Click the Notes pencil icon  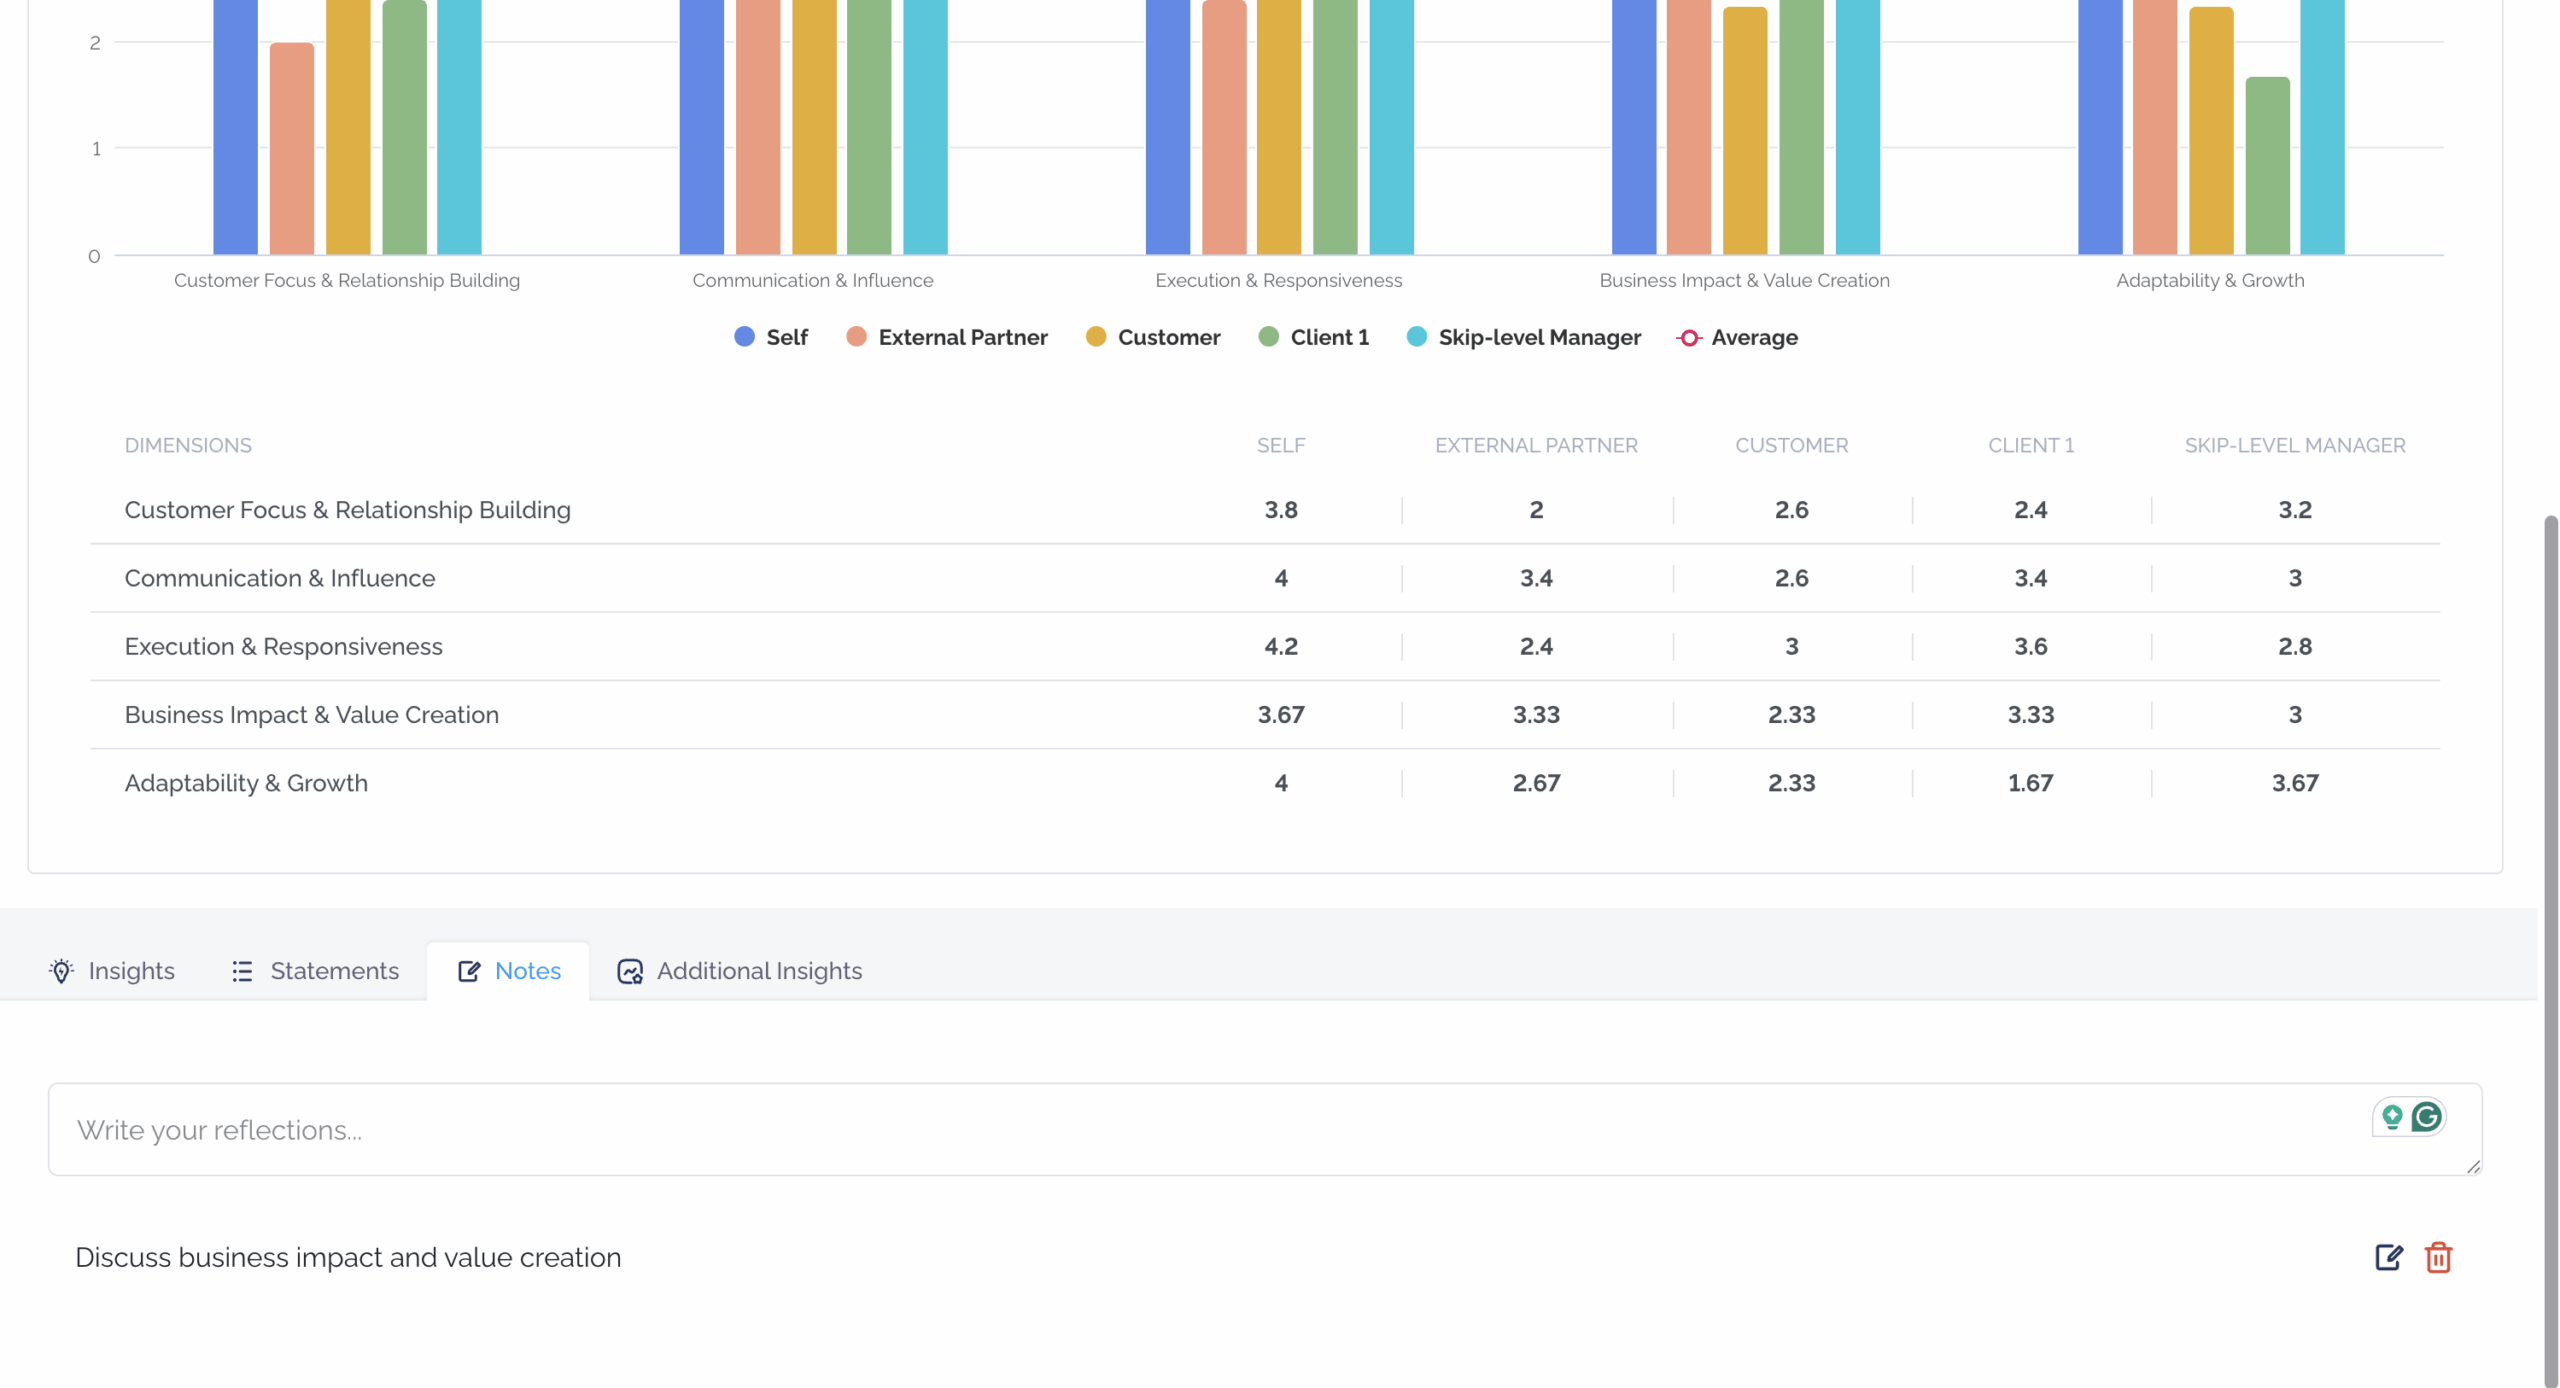pyautogui.click(x=469, y=971)
